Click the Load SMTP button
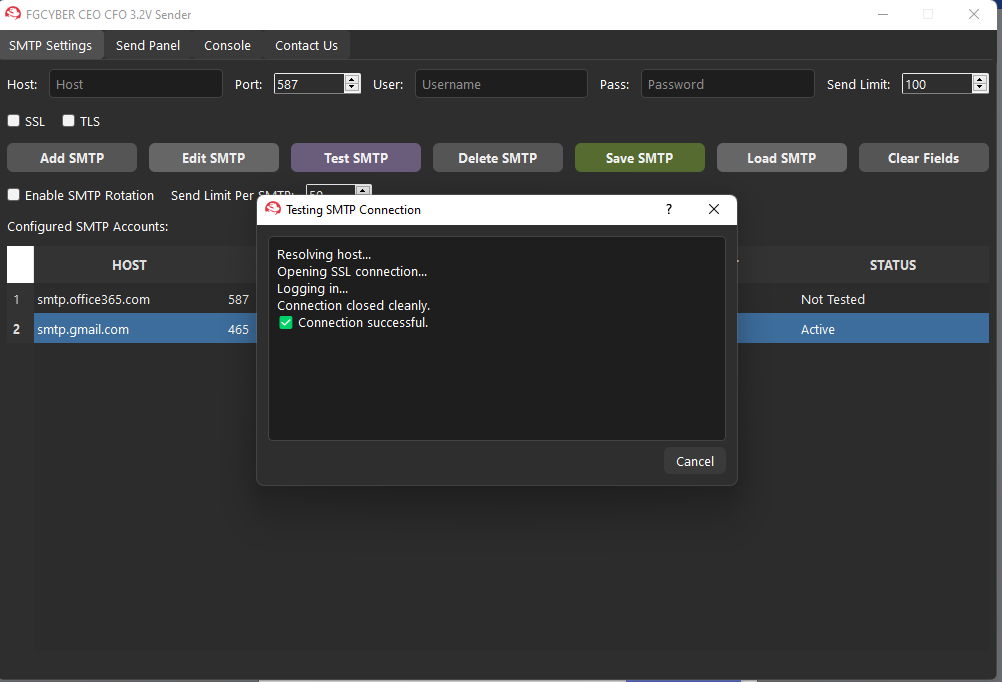 click(x=781, y=158)
